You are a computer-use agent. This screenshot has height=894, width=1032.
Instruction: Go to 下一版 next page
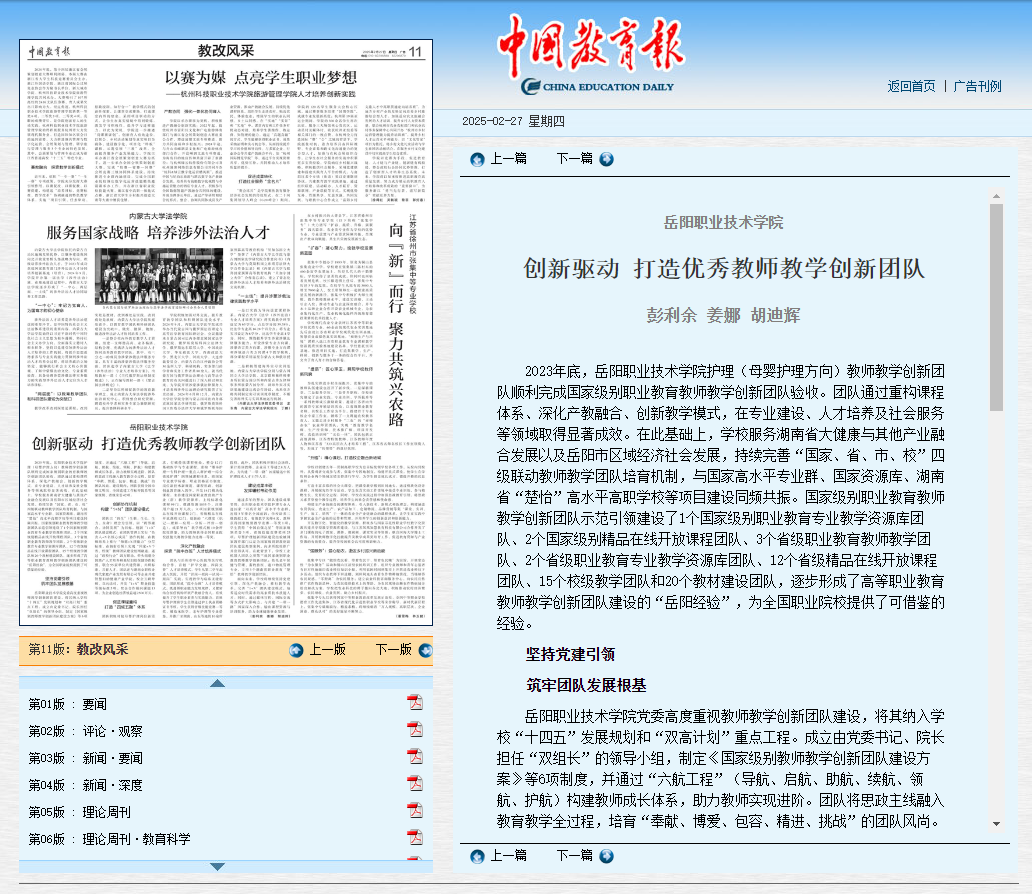394,650
